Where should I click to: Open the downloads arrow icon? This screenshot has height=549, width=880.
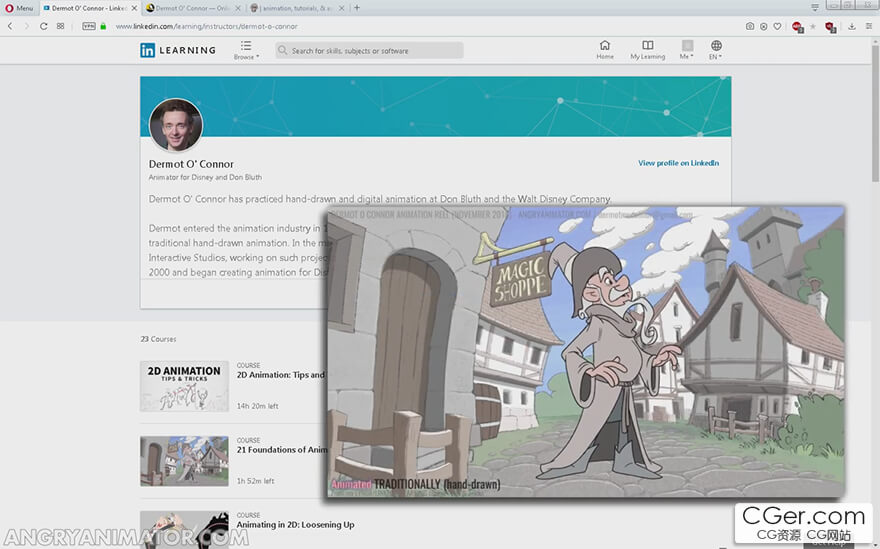click(x=852, y=26)
